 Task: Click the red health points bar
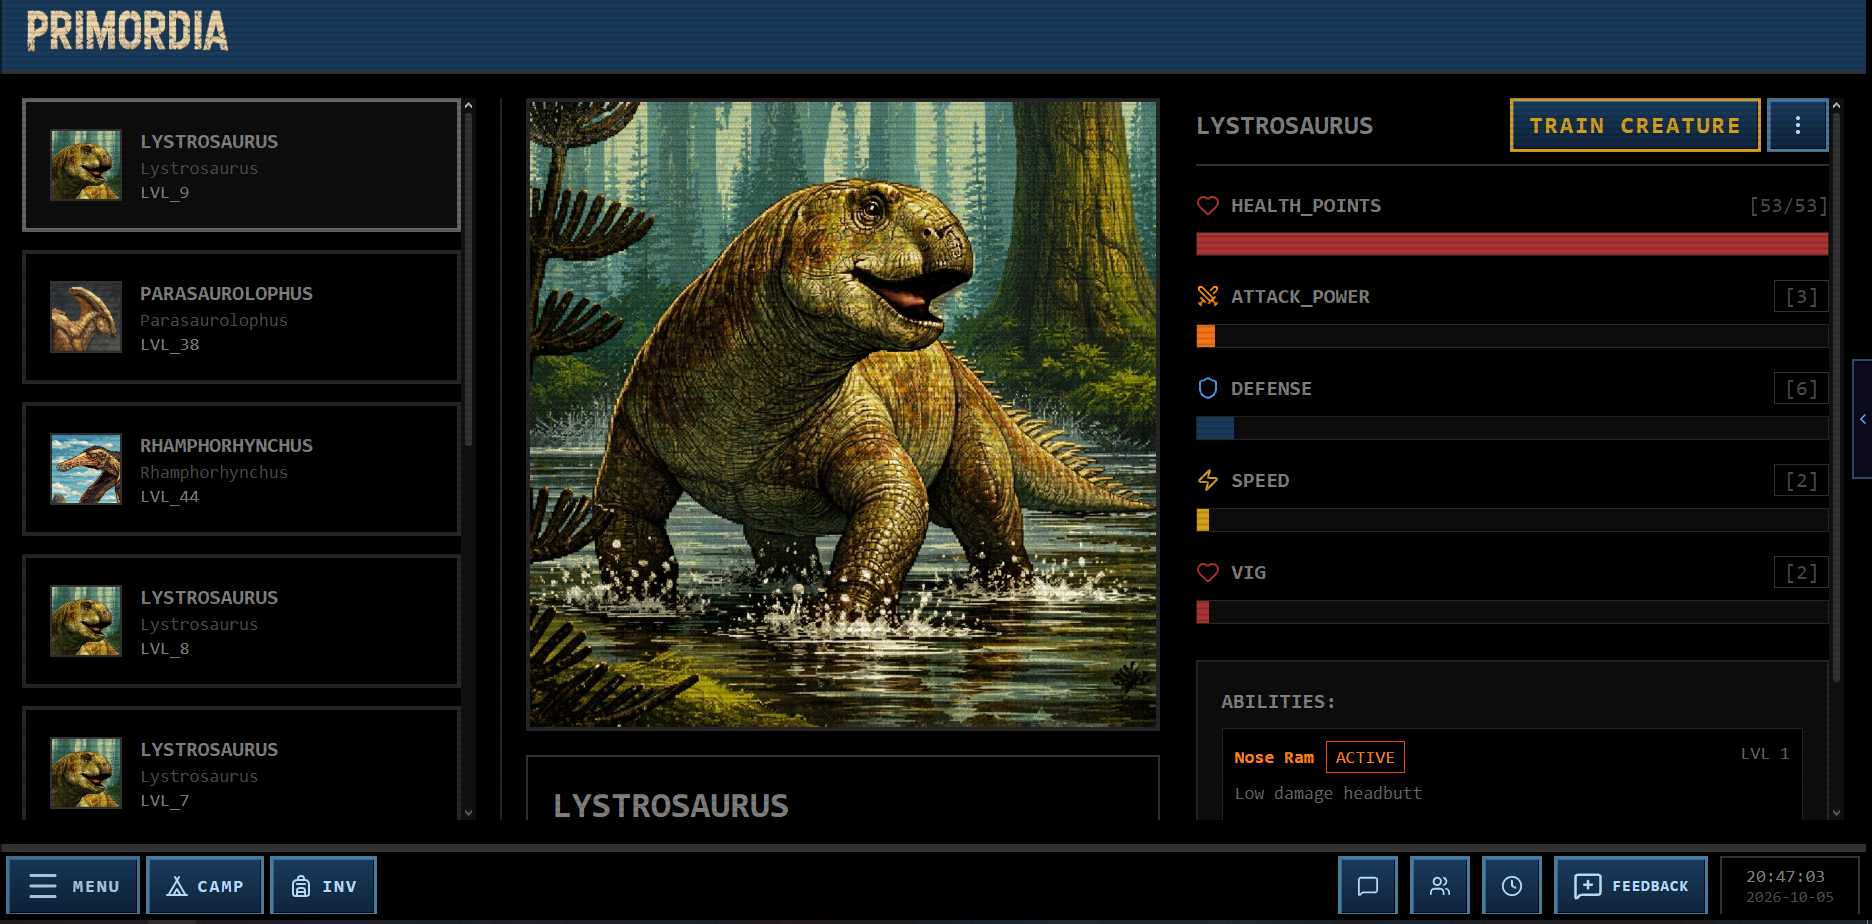pyautogui.click(x=1512, y=244)
